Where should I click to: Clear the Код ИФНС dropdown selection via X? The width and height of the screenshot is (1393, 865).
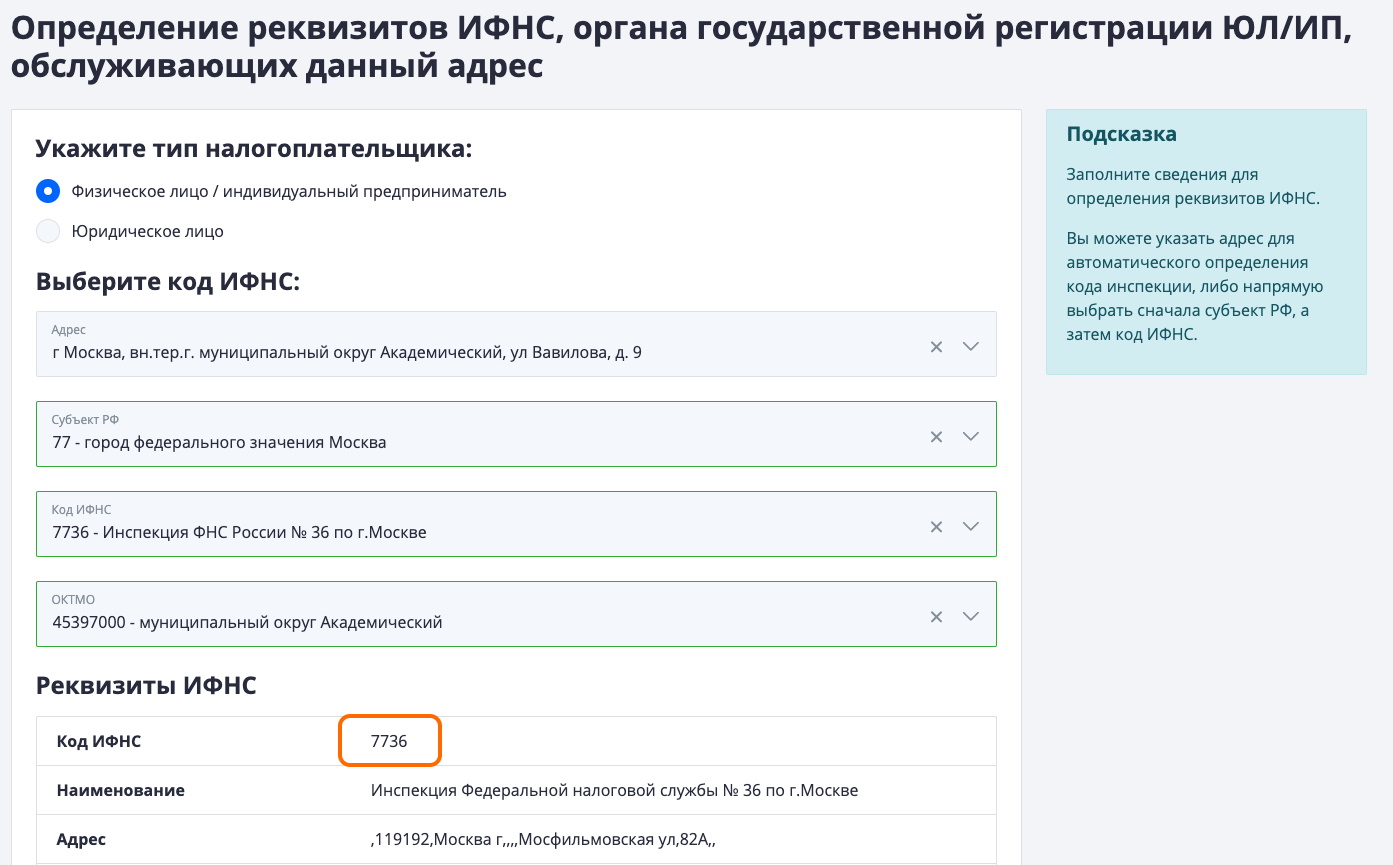point(936,527)
